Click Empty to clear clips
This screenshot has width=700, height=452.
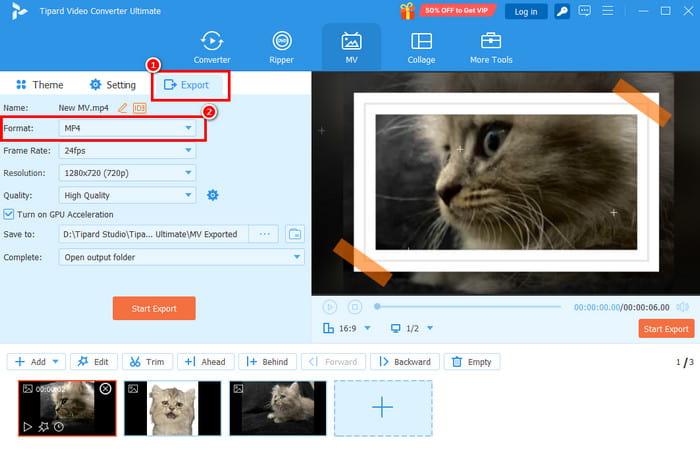coord(472,362)
